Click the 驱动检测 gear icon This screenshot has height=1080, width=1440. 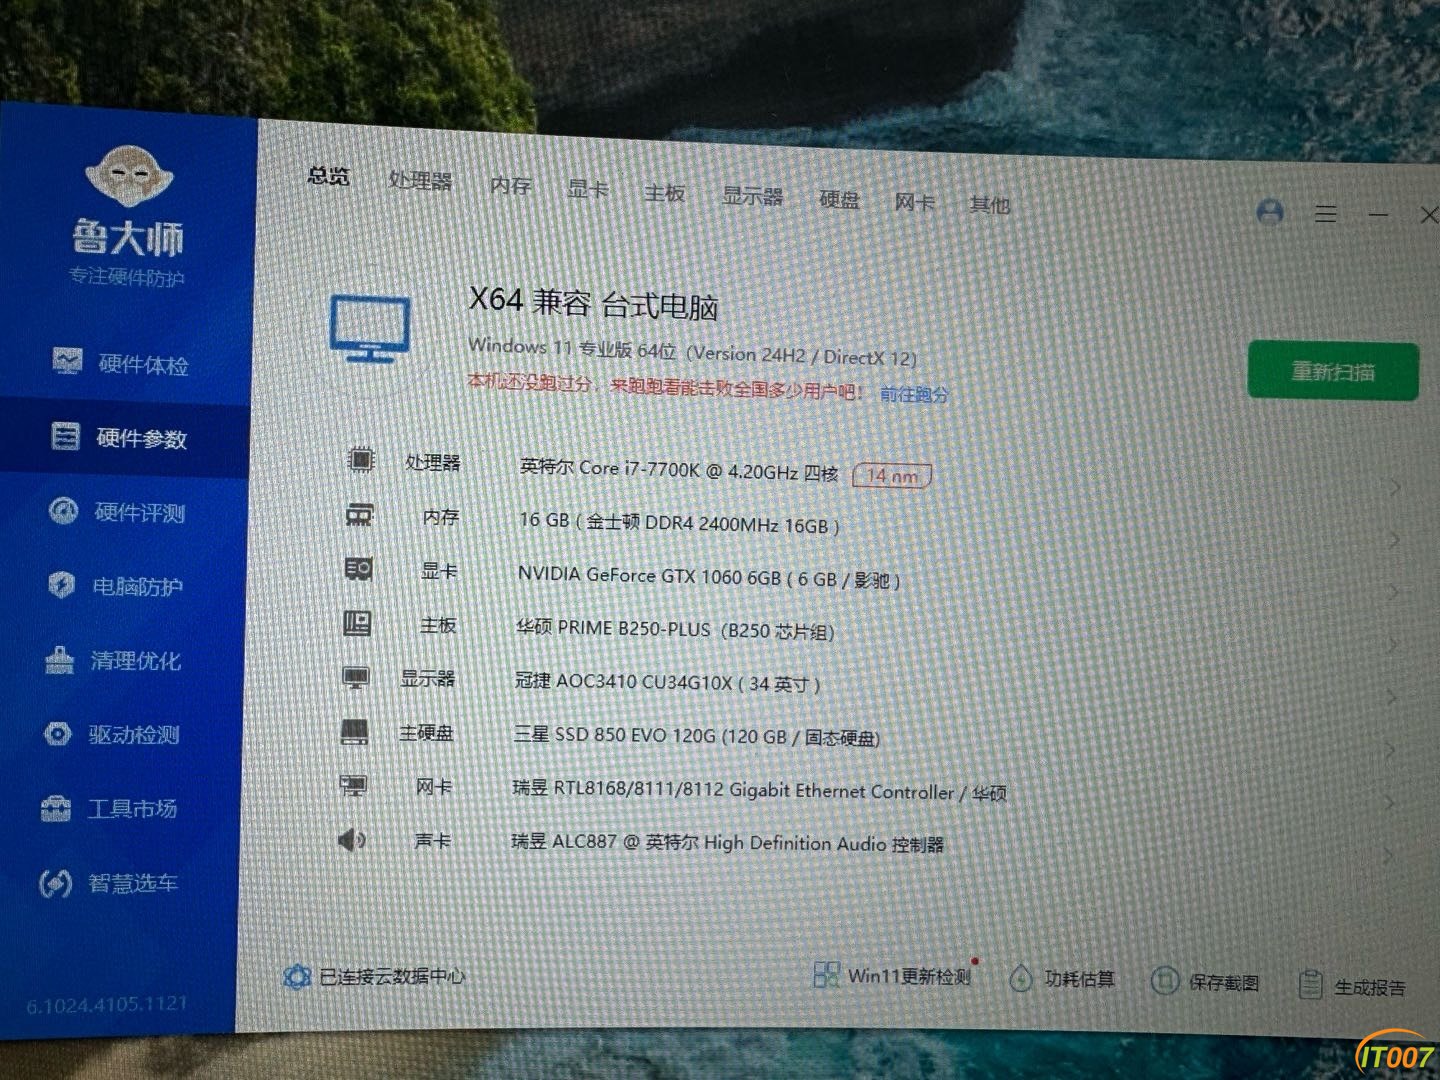point(57,733)
